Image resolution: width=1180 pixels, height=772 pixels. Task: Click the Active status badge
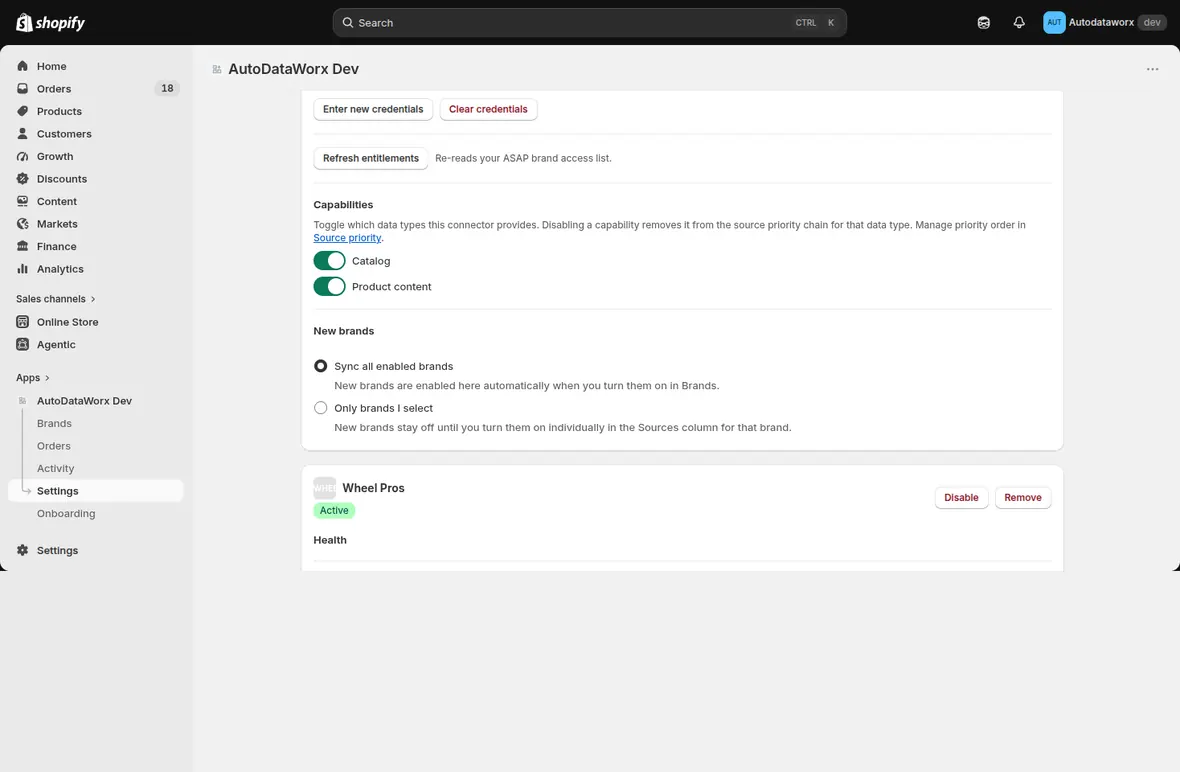[x=334, y=511]
